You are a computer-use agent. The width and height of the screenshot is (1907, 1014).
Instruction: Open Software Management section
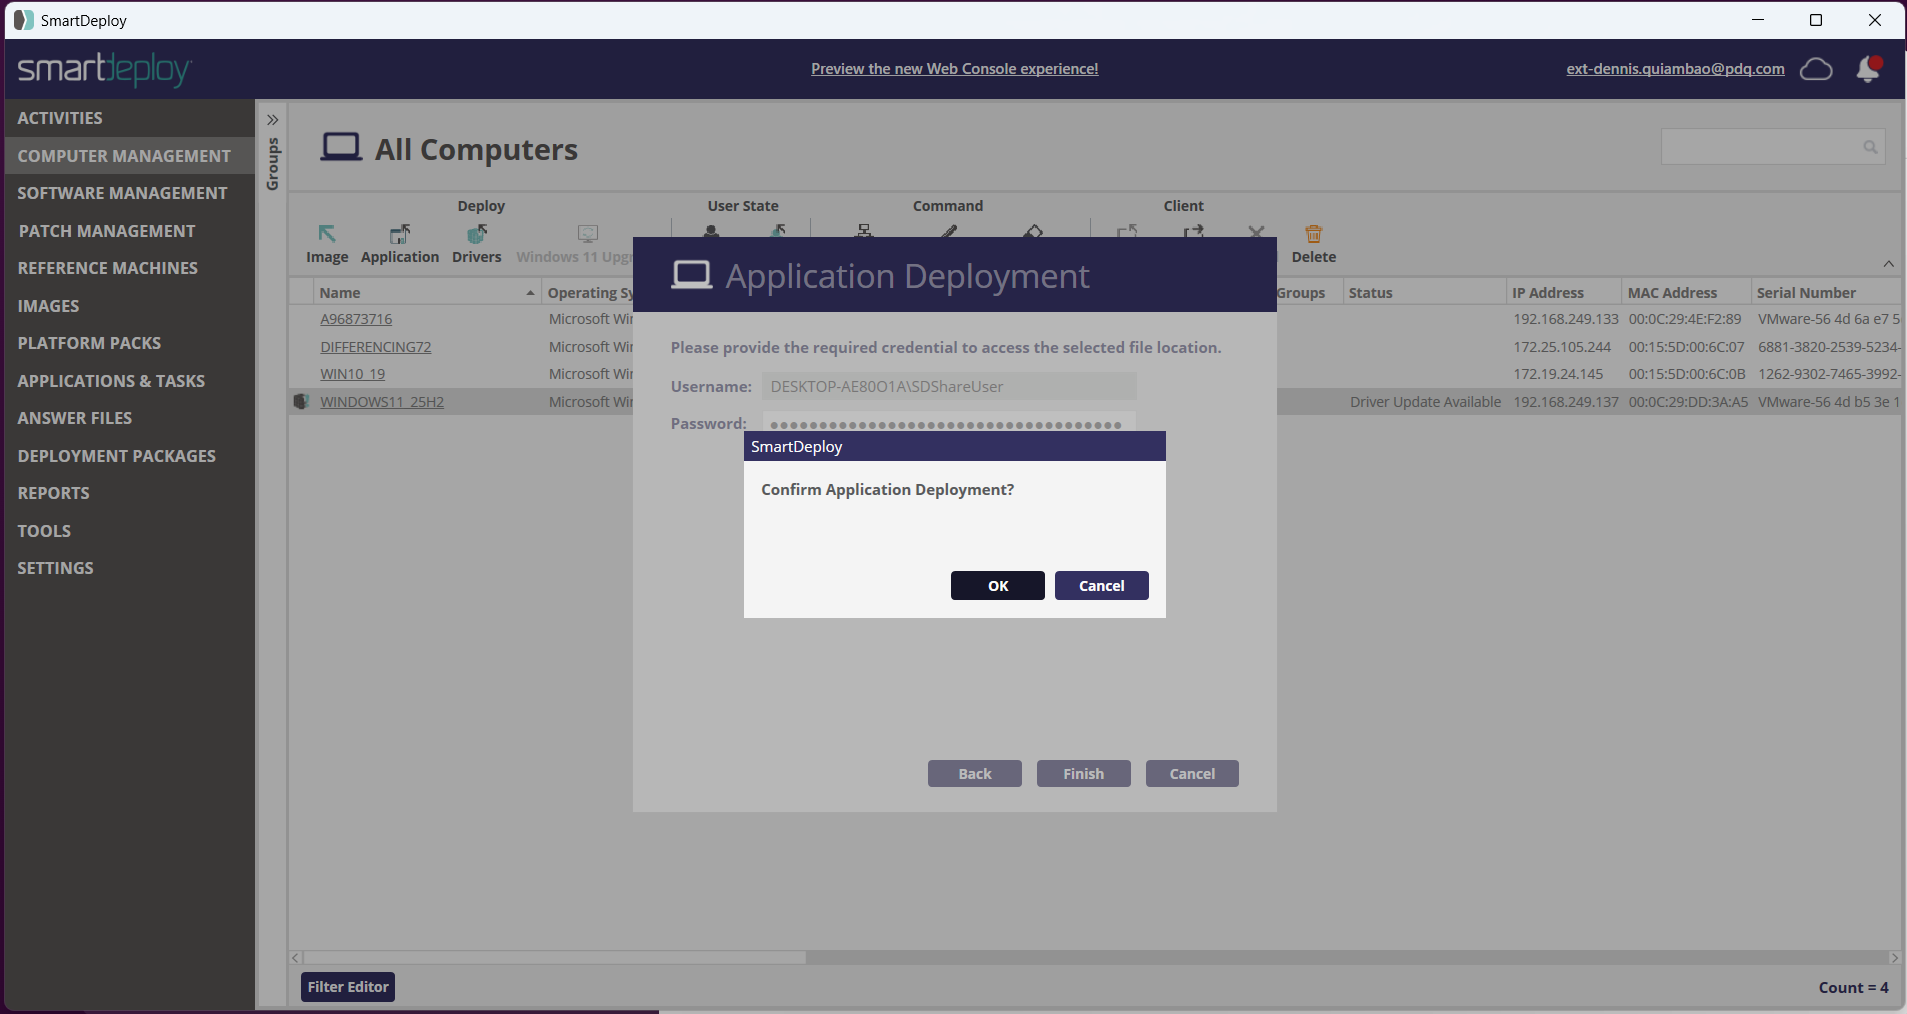(122, 193)
